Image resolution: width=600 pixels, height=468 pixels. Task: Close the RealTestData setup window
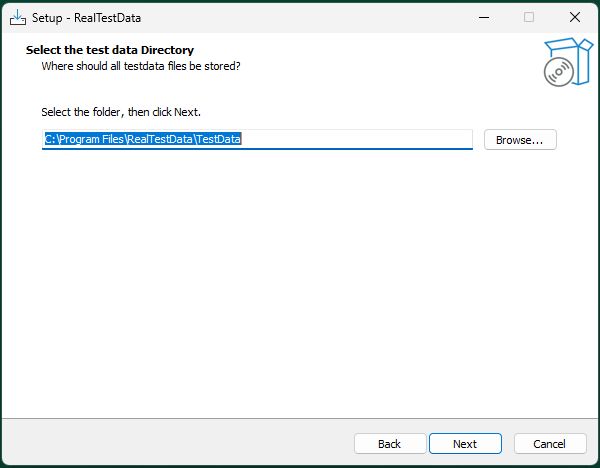tap(575, 17)
